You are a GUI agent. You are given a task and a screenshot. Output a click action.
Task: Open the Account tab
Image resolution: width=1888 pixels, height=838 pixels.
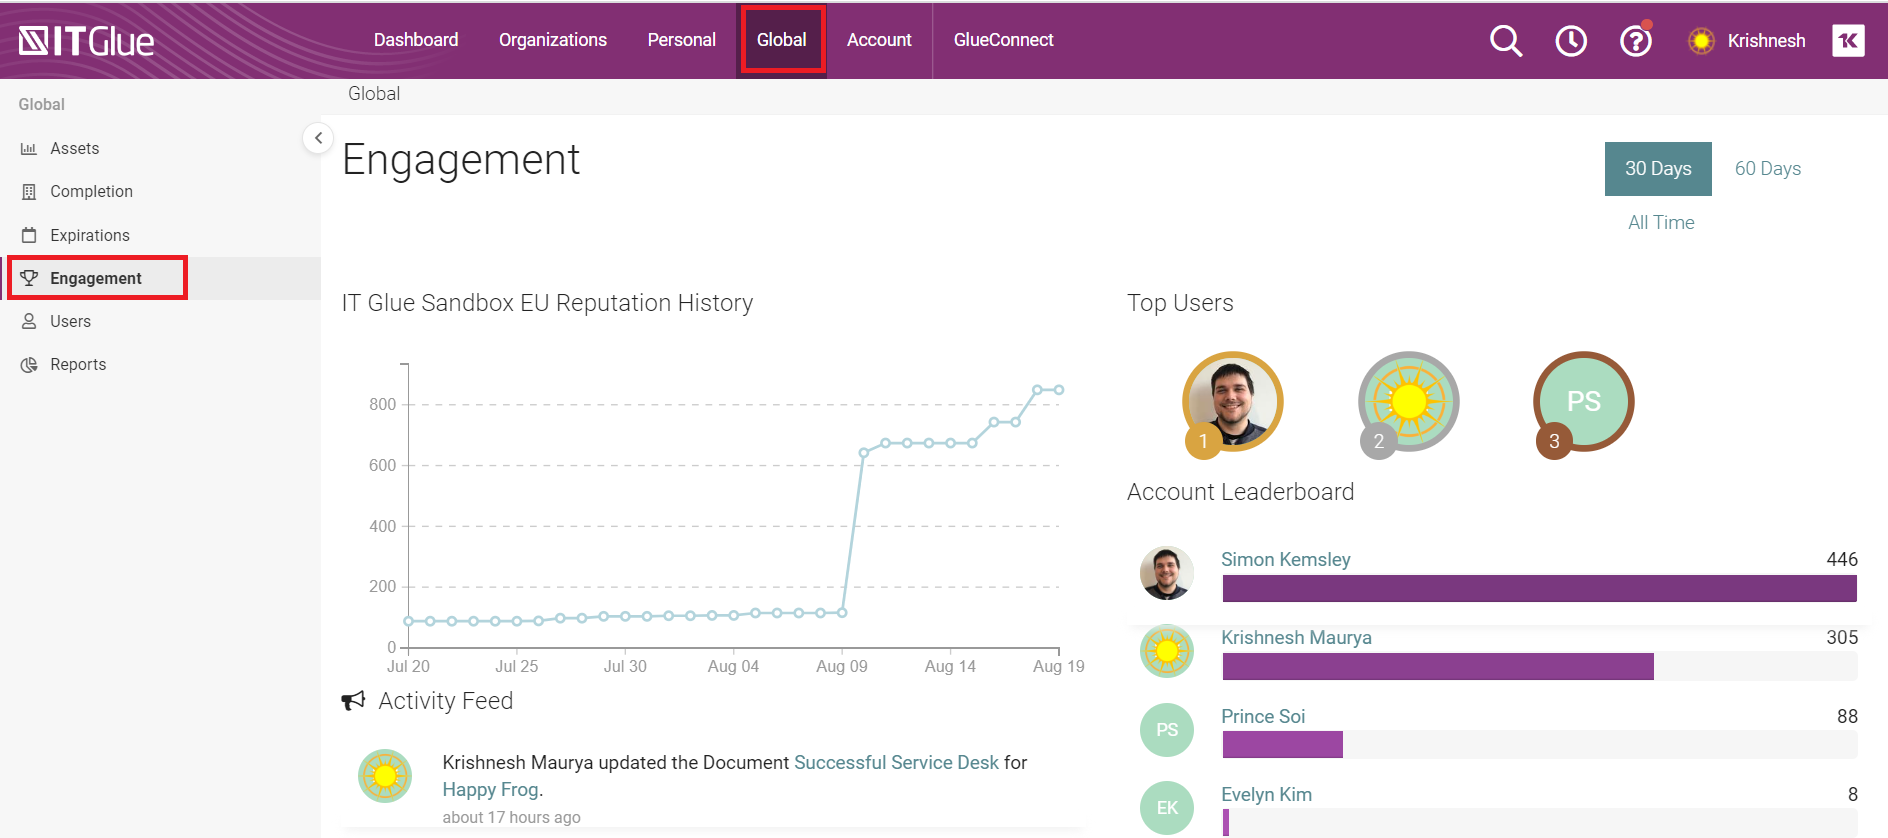[x=879, y=40]
